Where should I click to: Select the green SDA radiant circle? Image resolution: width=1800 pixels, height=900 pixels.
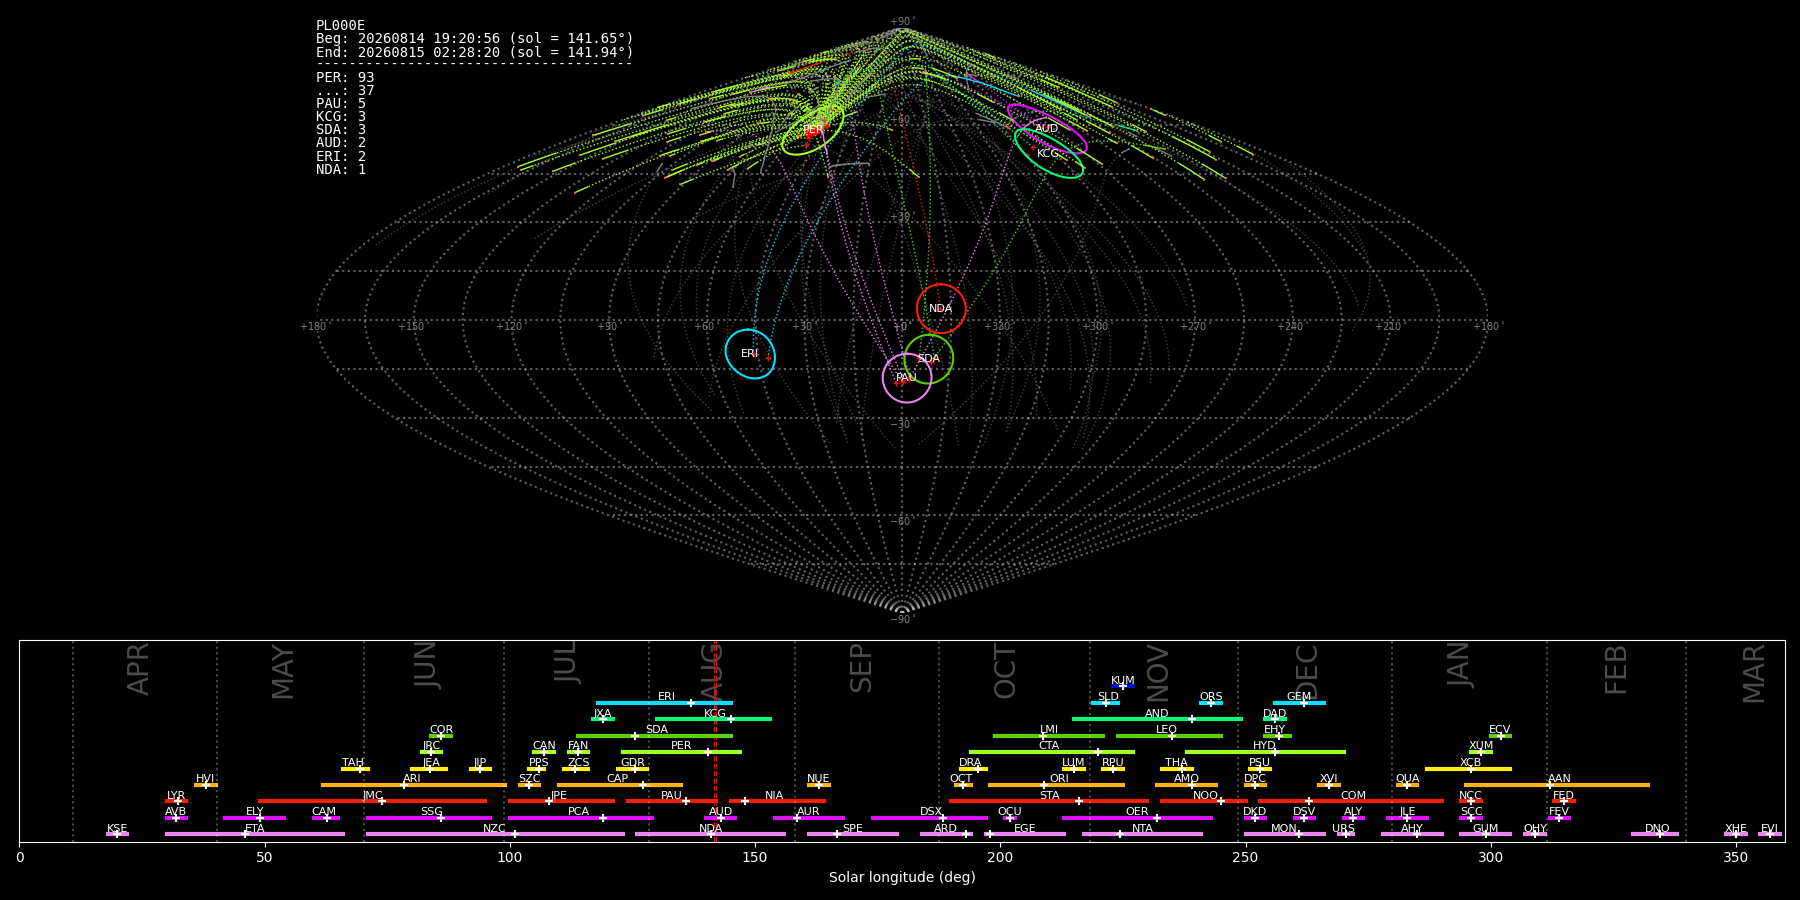click(x=928, y=358)
